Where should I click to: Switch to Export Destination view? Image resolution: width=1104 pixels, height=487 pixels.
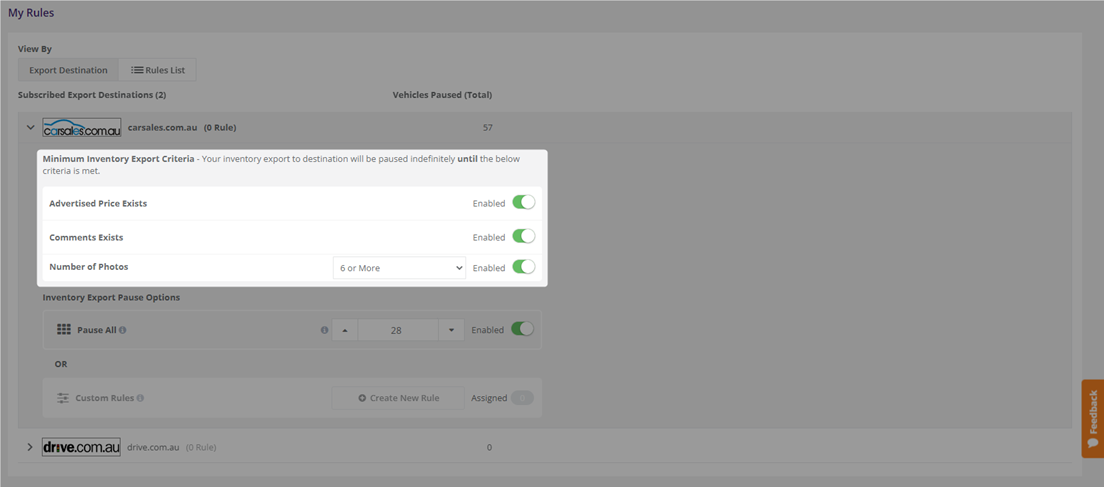pos(68,70)
